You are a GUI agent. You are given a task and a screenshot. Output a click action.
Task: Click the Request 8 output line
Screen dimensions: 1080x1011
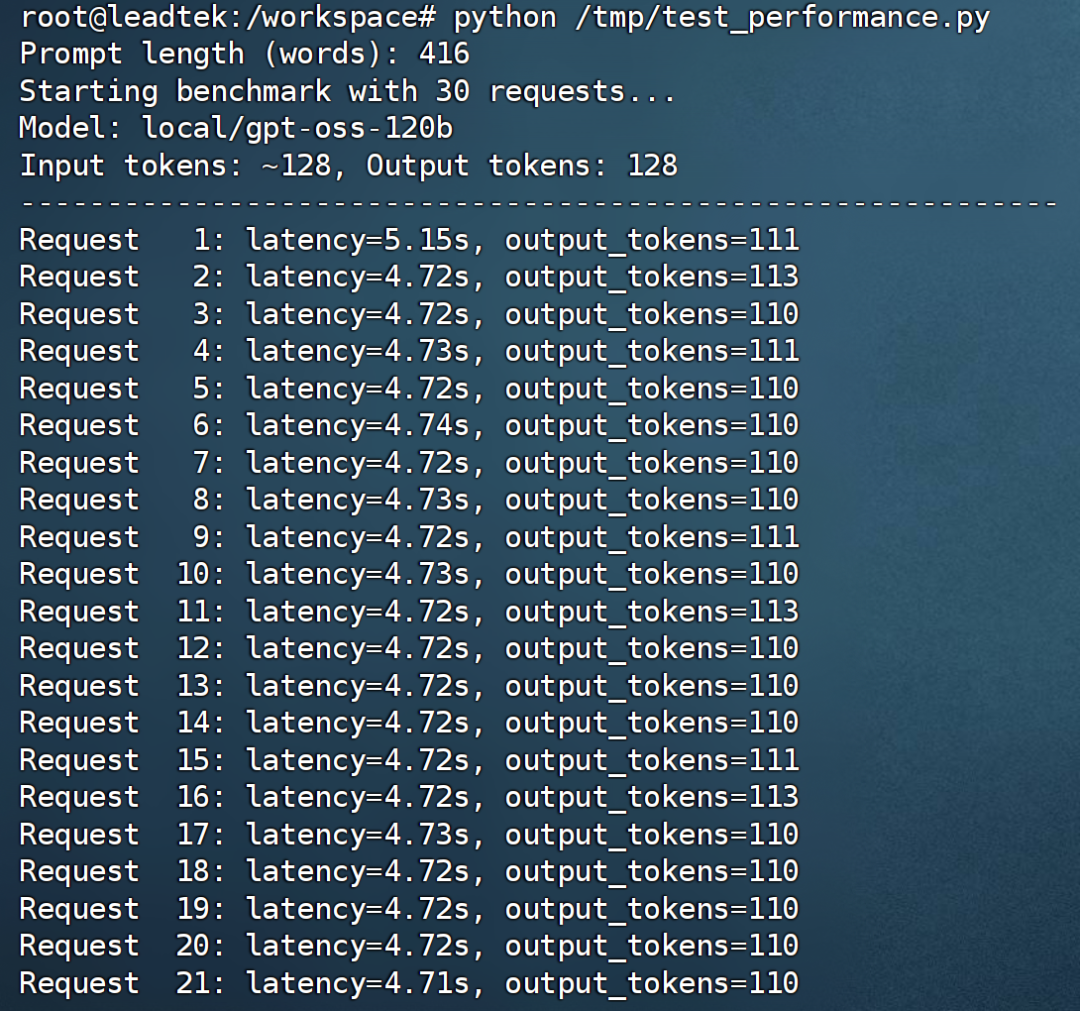(x=409, y=500)
